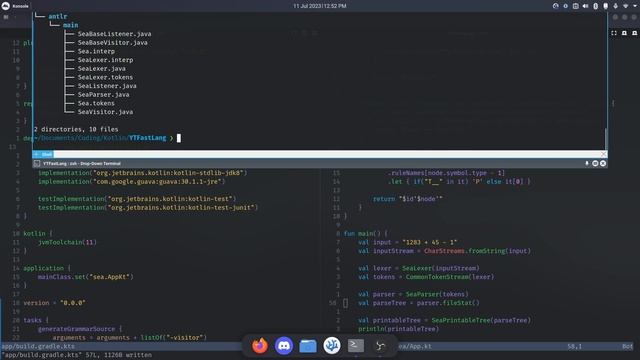This screenshot has height=360, width=640.
Task: Open the clipboard tray icon
Action: [605, 6]
